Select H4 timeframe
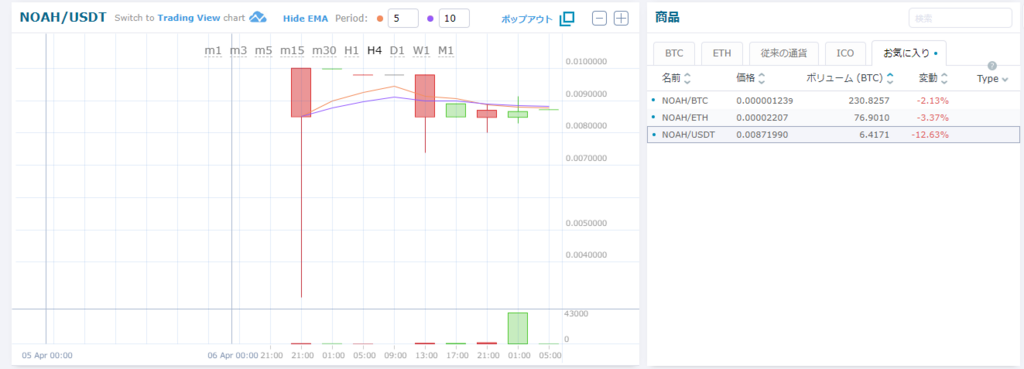This screenshot has width=1024, height=369. (374, 50)
